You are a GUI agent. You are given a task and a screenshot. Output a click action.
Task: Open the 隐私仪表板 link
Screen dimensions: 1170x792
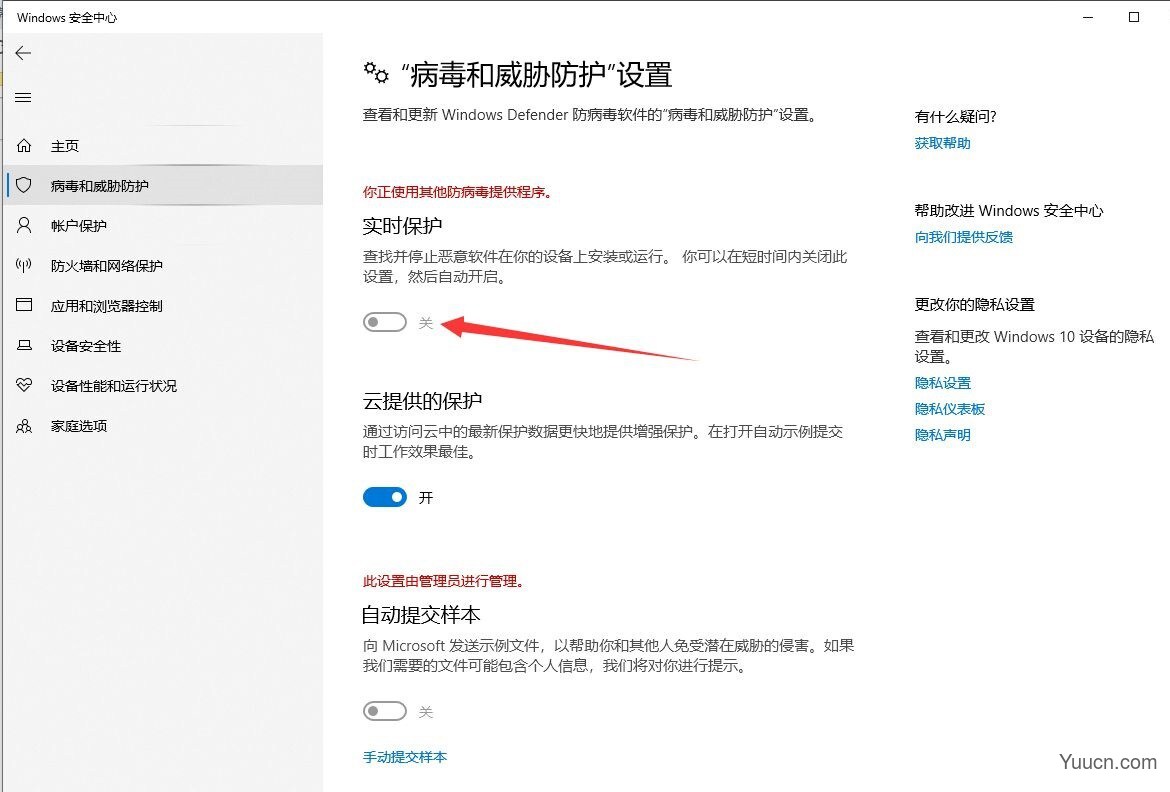(950, 409)
